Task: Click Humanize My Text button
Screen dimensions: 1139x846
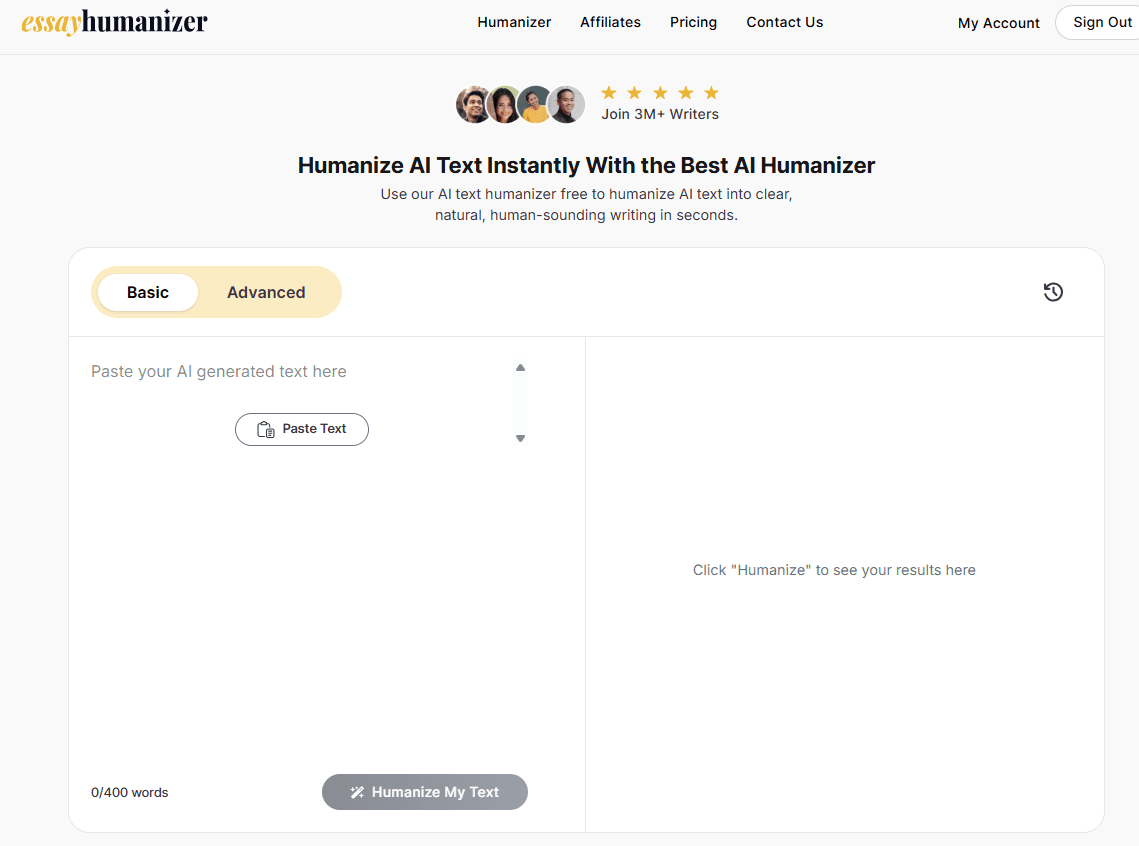Action: [x=425, y=792]
